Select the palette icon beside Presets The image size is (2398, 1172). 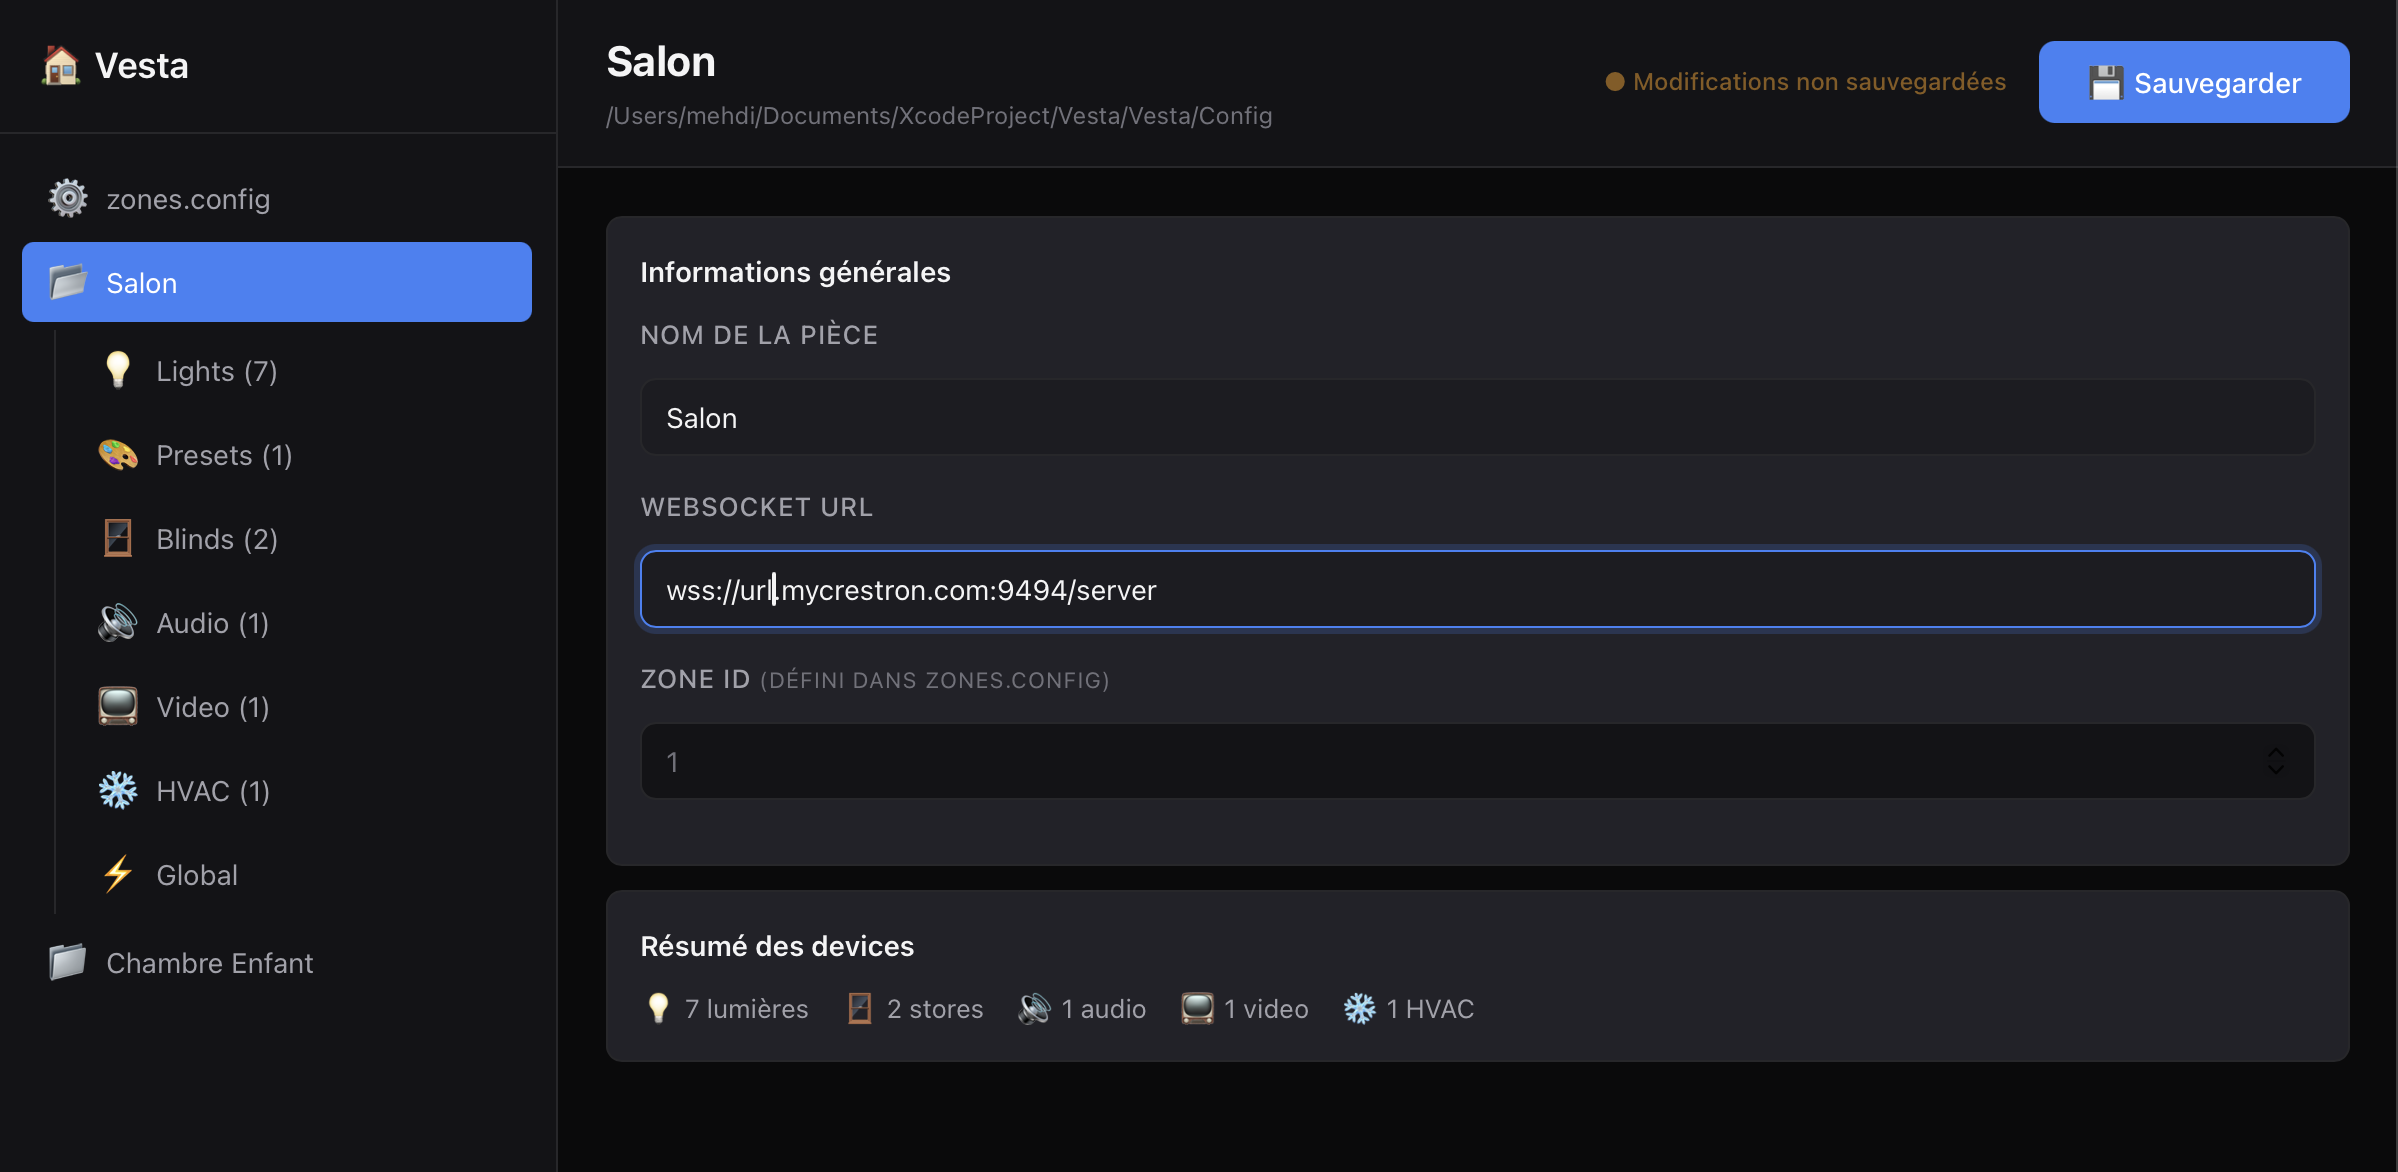click(x=118, y=454)
